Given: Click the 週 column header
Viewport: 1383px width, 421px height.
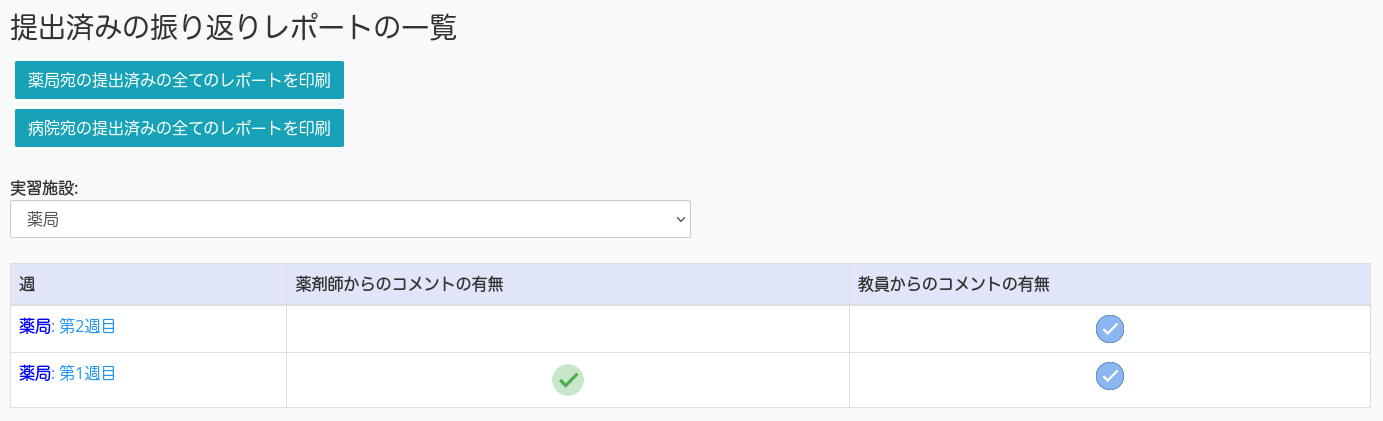Looking at the screenshot, I should click(27, 285).
